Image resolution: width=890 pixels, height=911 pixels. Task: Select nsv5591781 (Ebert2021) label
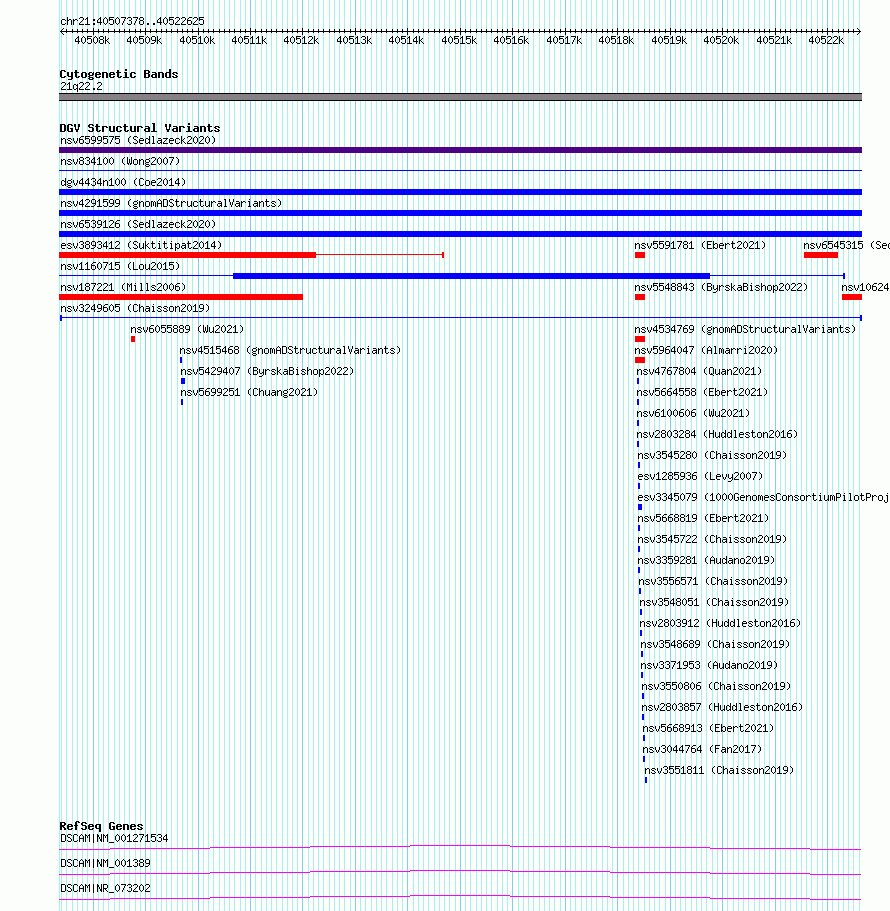click(700, 245)
